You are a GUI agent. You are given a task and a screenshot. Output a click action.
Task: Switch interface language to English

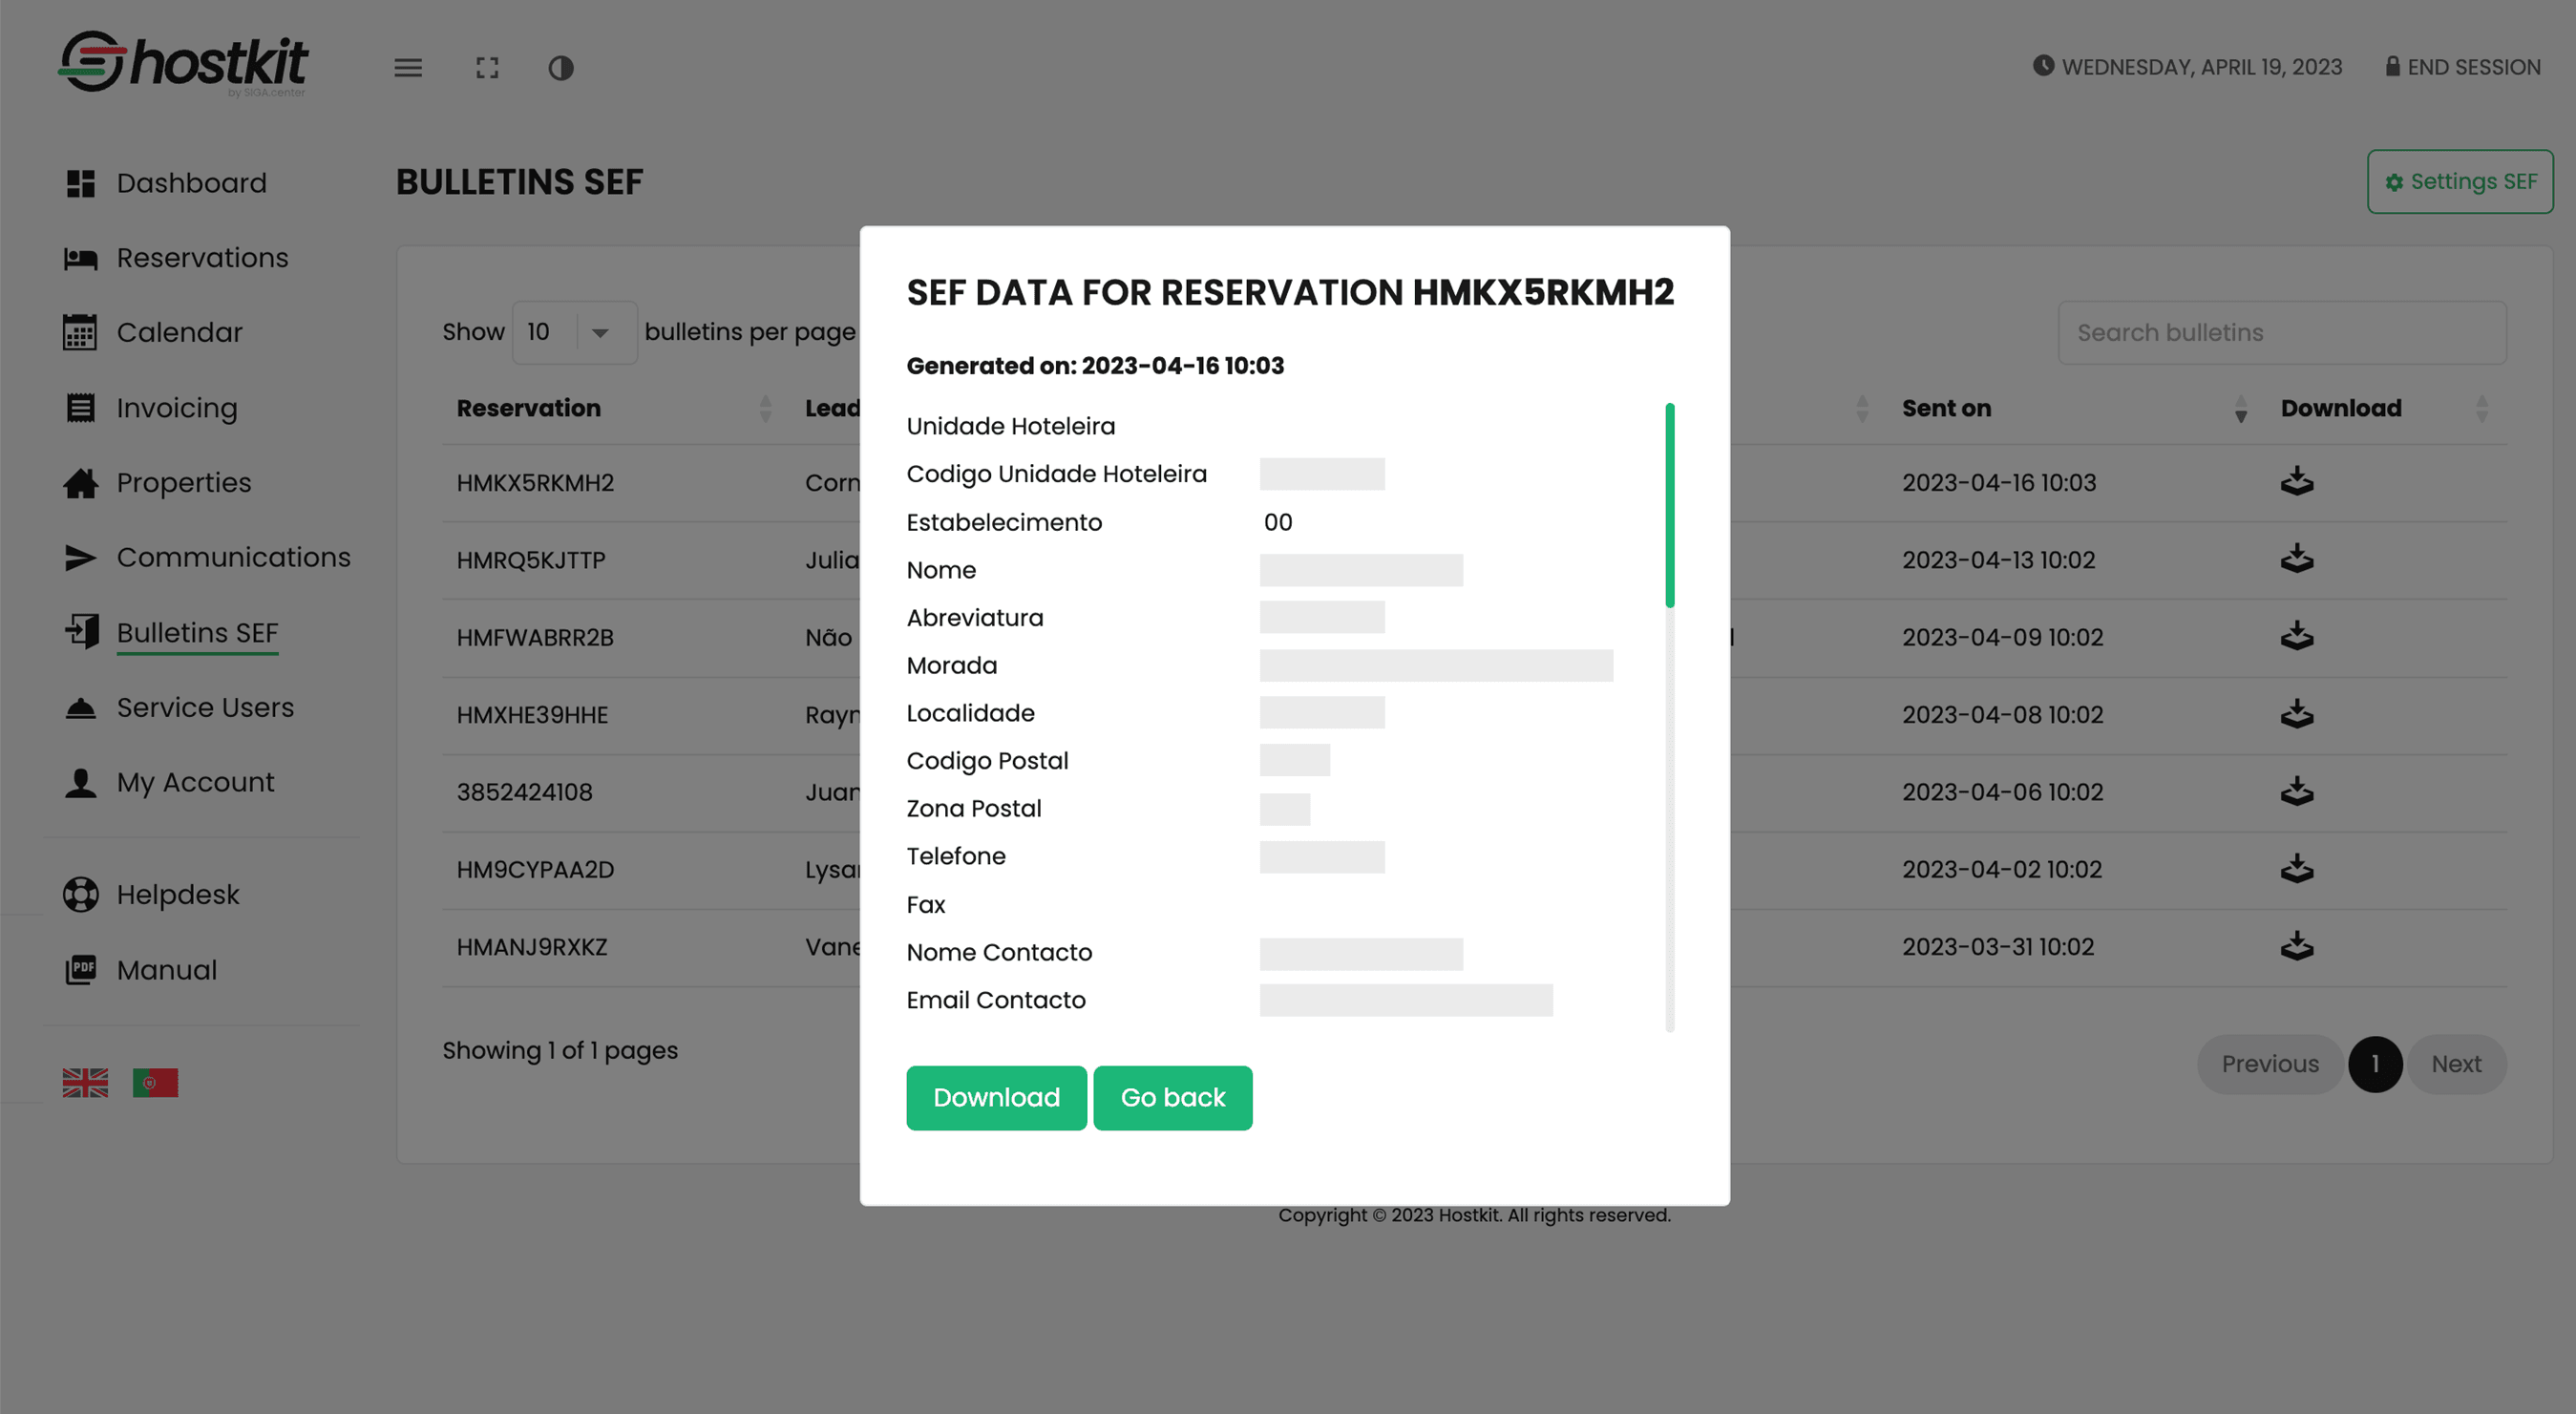85,1081
